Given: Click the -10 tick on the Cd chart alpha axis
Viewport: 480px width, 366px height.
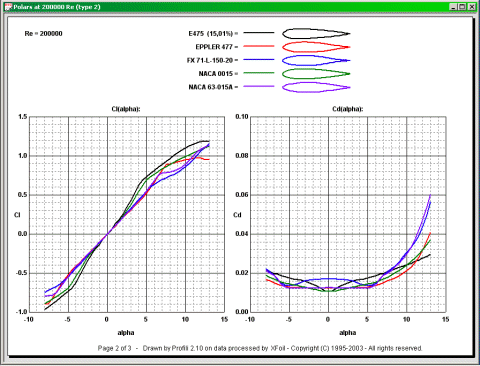Looking at the screenshot, I should 250,319.
